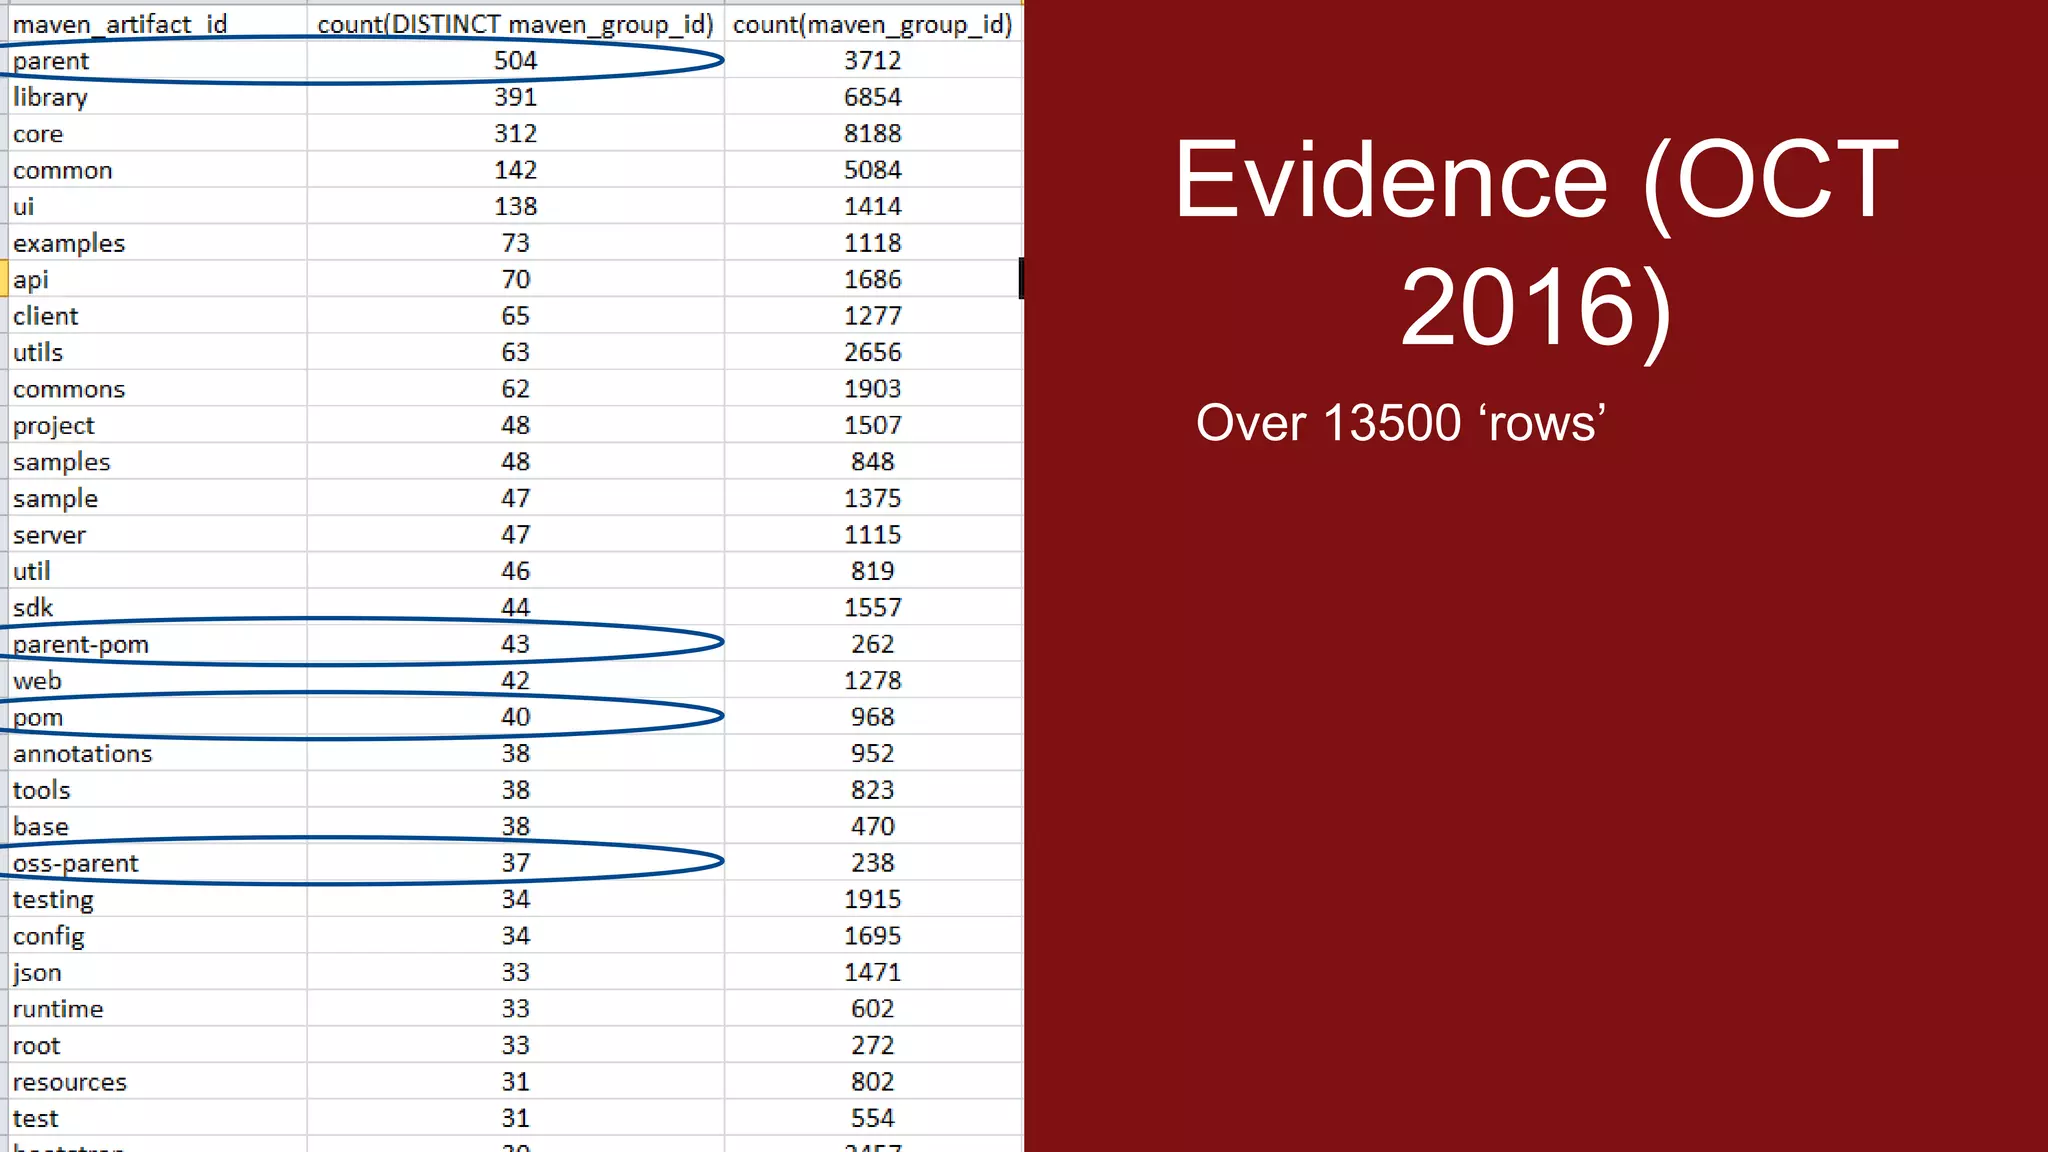The width and height of the screenshot is (2048, 1152).
Task: Click 952 in the annotations row
Action: point(872,753)
